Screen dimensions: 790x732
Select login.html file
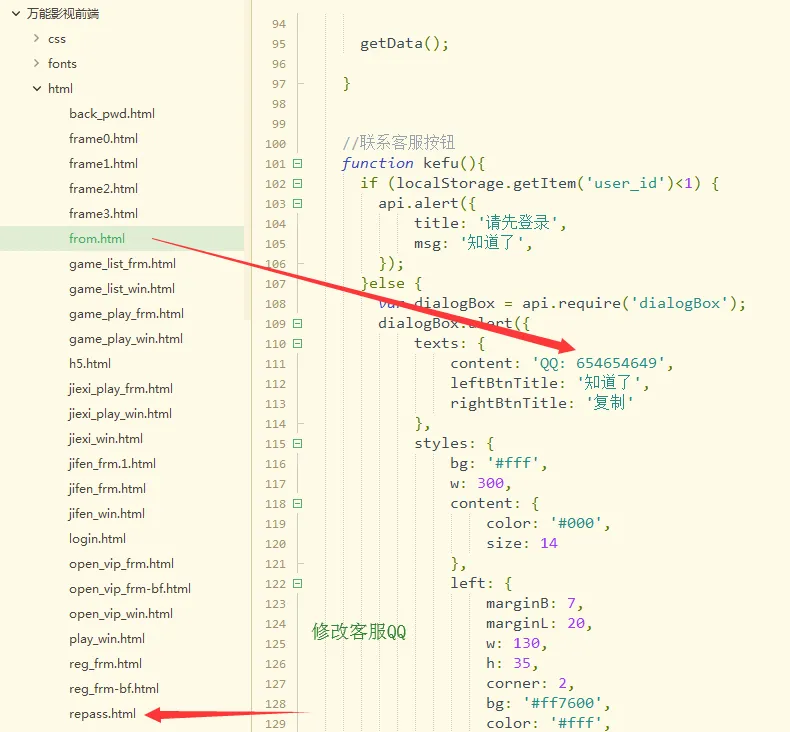pyautogui.click(x=97, y=539)
